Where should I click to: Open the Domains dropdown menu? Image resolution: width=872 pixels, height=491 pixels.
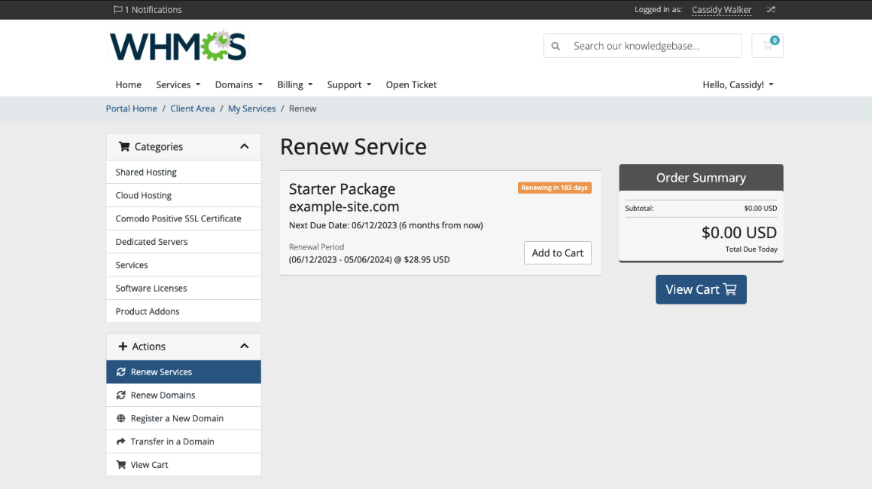click(239, 85)
